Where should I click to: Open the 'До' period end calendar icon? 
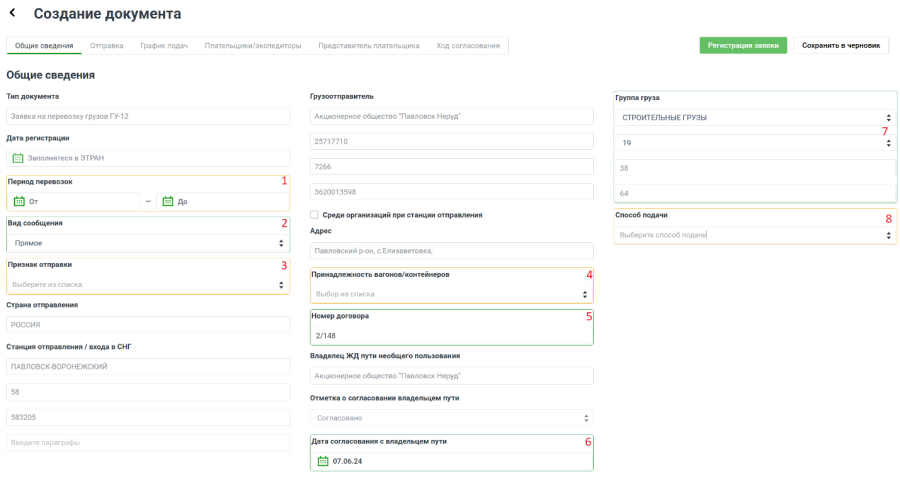click(x=168, y=201)
